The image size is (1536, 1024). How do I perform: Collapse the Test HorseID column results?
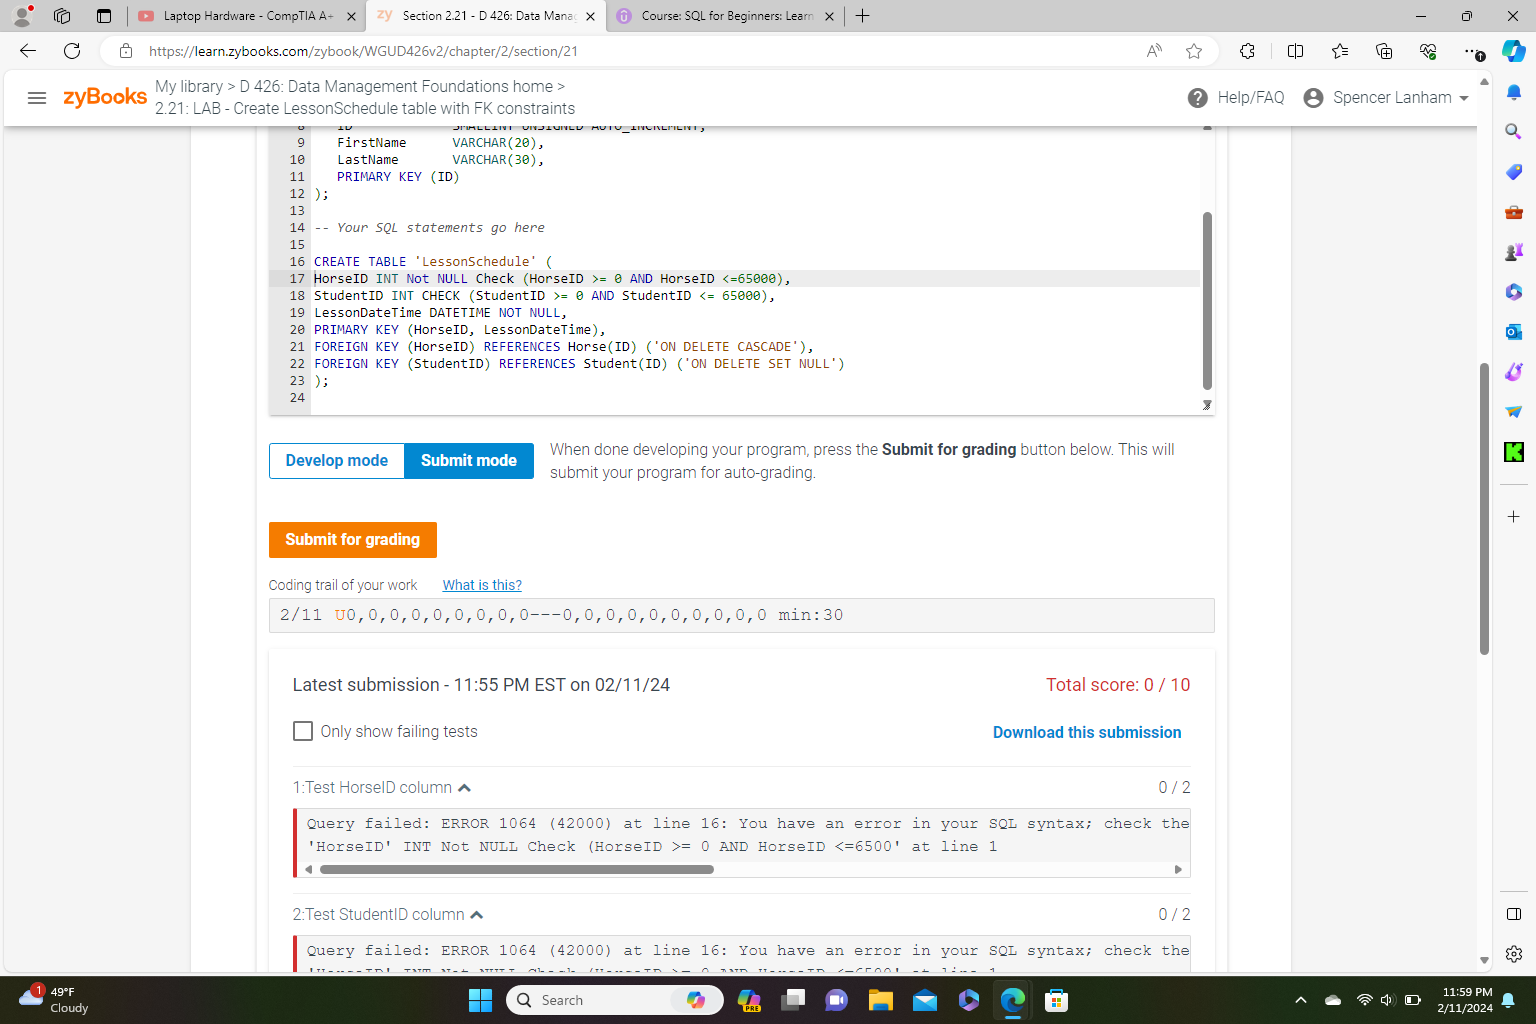(x=464, y=788)
